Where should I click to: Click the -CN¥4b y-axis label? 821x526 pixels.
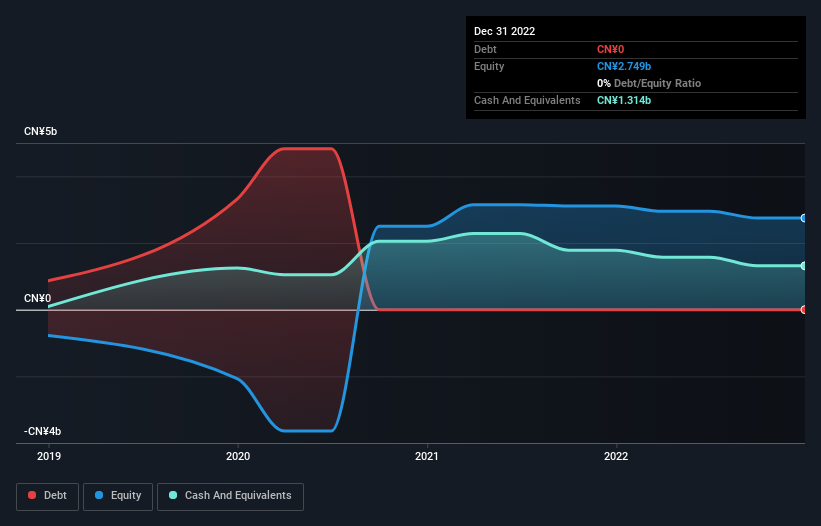coord(42,431)
